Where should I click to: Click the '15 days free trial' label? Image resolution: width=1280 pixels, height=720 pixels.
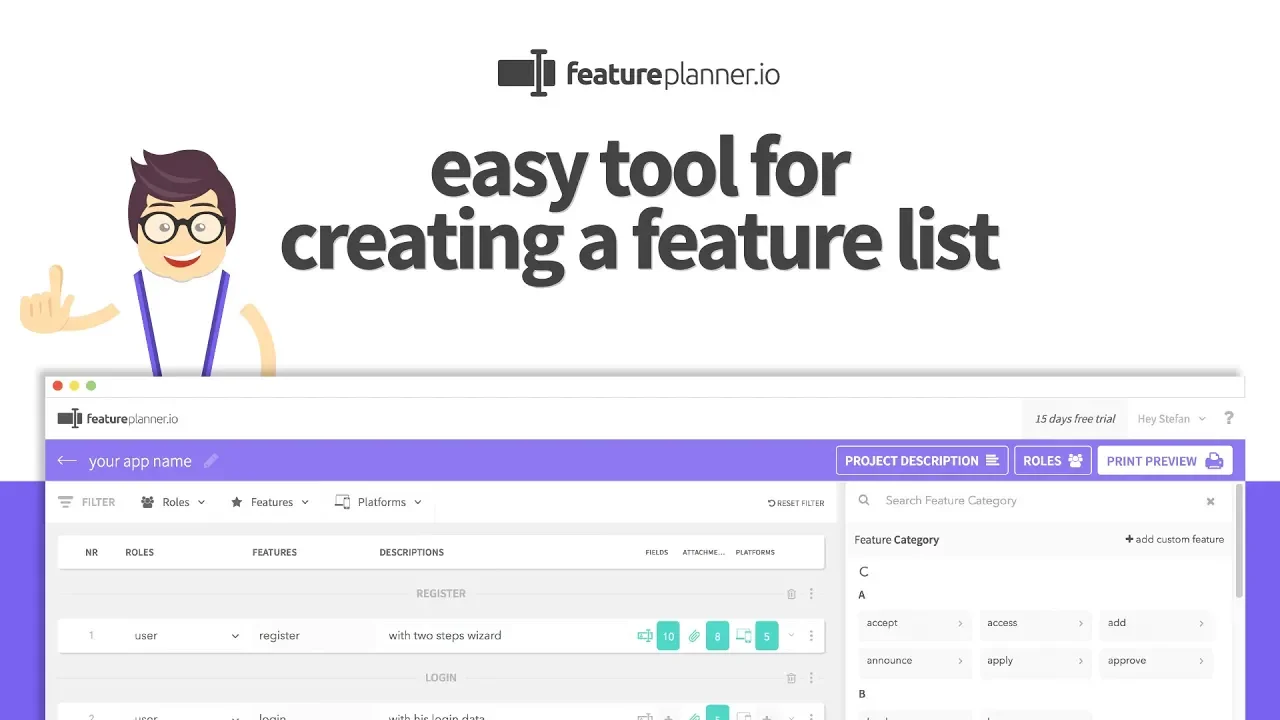(1075, 419)
